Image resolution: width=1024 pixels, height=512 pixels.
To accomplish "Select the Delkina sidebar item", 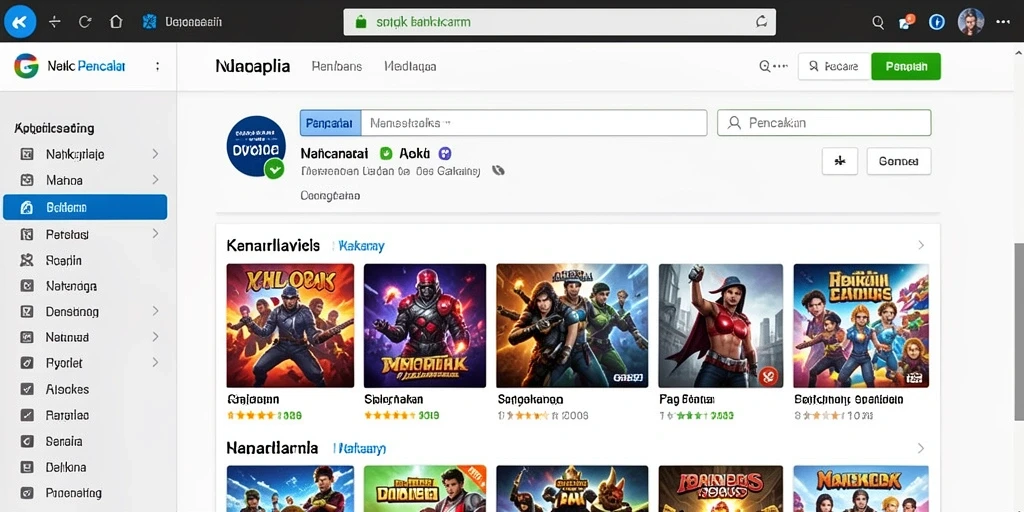I will click(66, 468).
